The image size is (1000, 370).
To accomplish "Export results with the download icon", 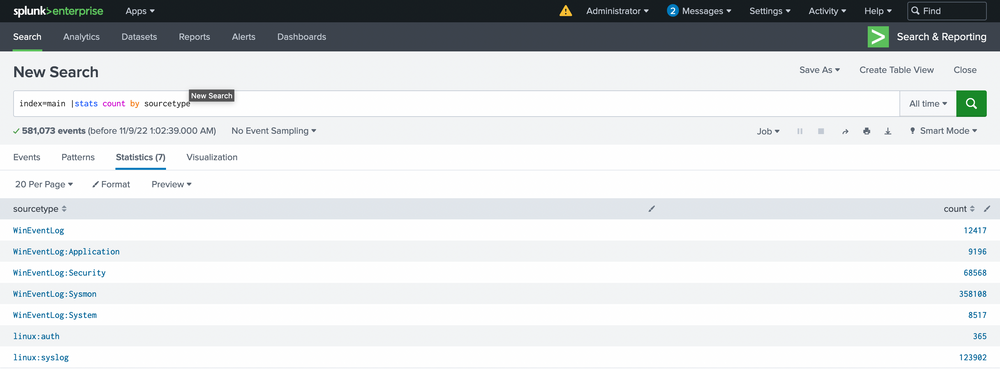I will point(888,131).
